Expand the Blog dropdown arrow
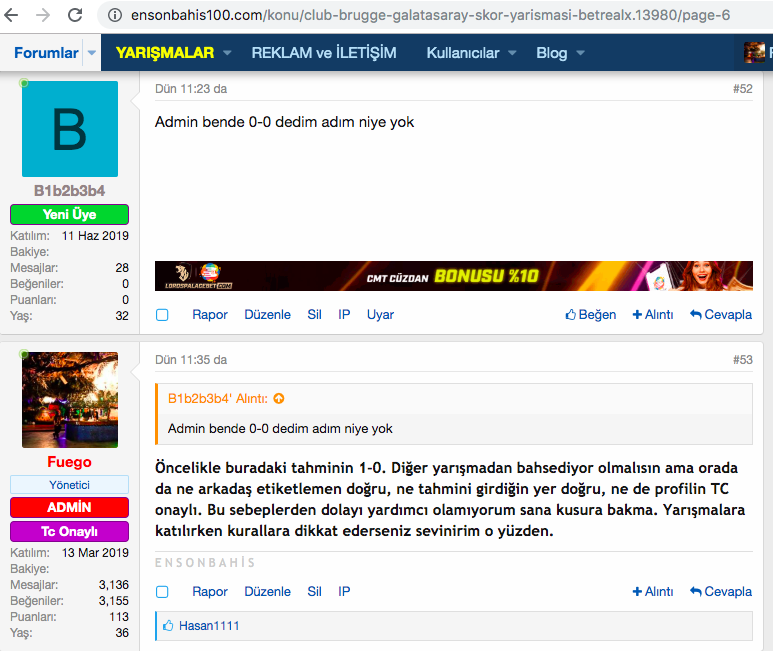773x651 pixels. (x=580, y=53)
